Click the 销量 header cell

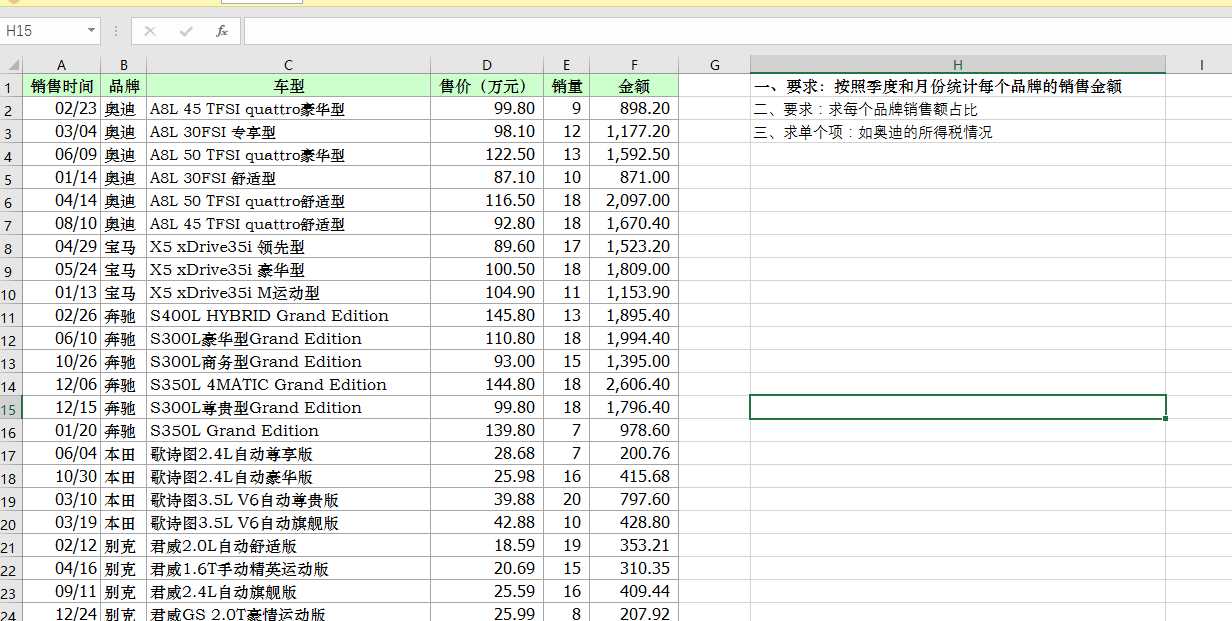pyautogui.click(x=566, y=86)
